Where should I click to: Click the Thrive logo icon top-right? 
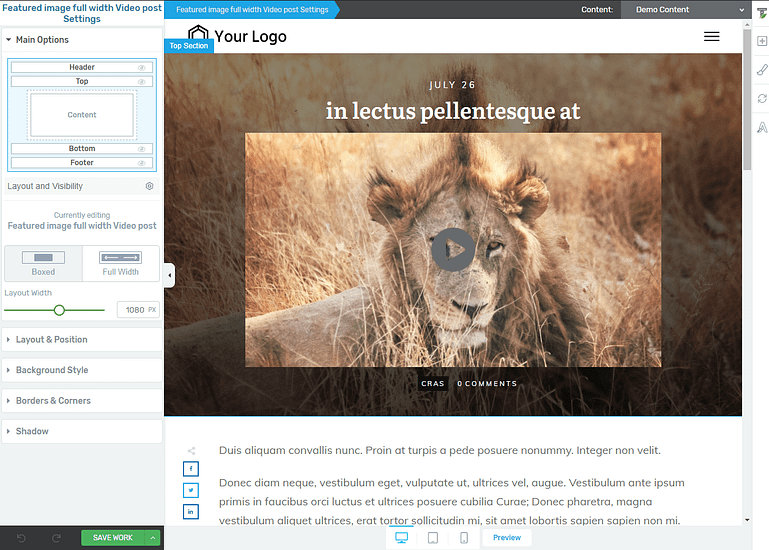point(762,14)
